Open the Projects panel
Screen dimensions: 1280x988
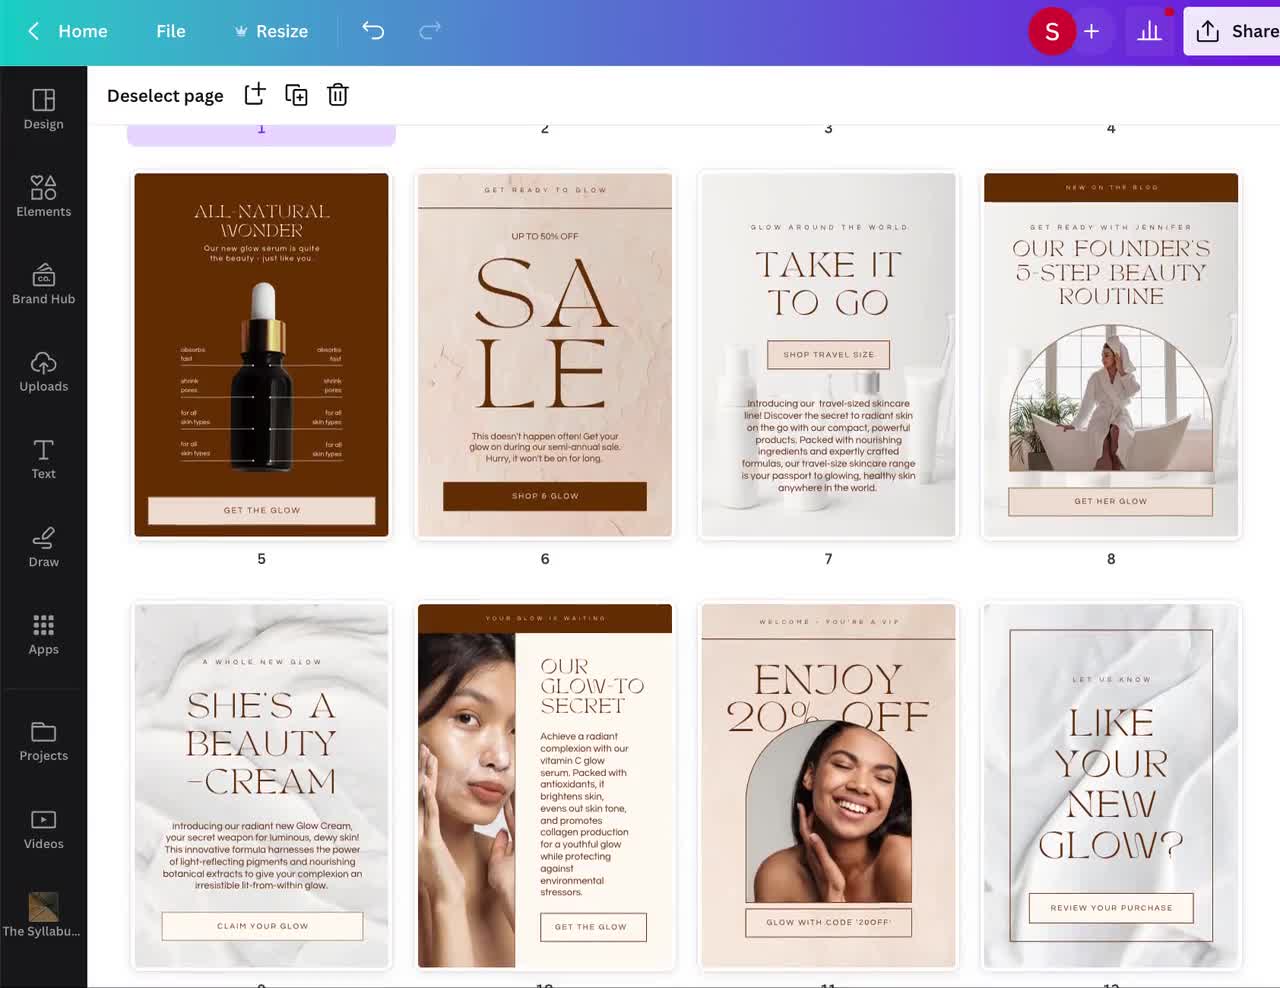(x=43, y=740)
